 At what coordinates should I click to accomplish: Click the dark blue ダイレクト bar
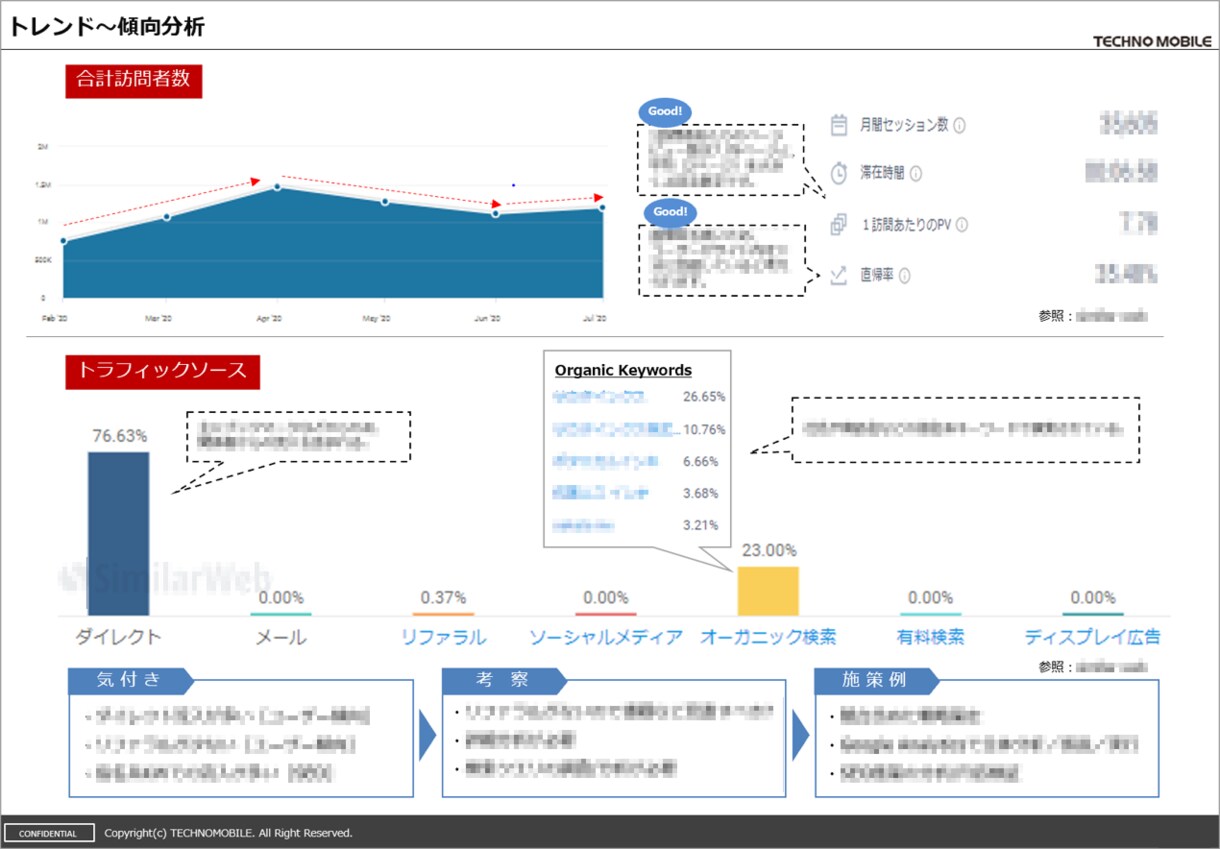coord(118,534)
